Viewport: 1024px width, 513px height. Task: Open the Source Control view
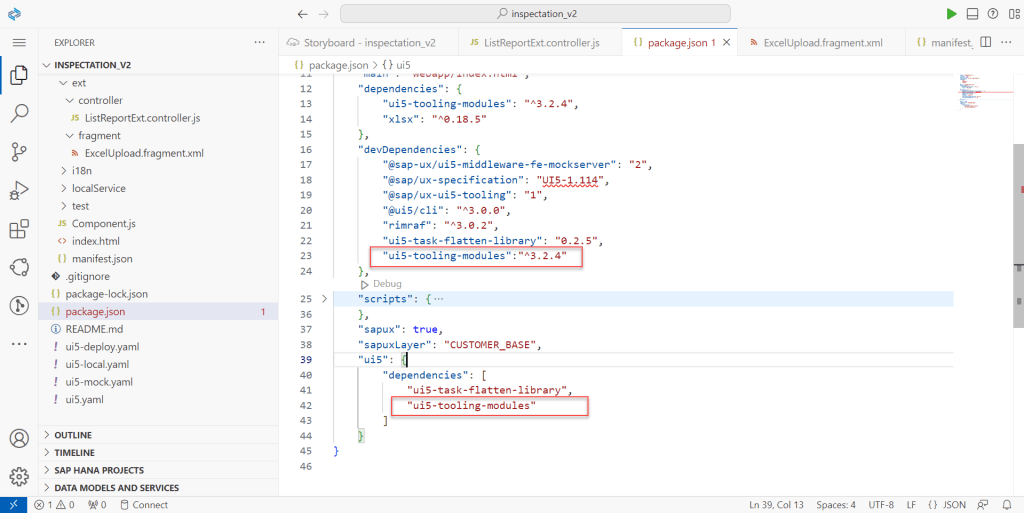coord(18,152)
